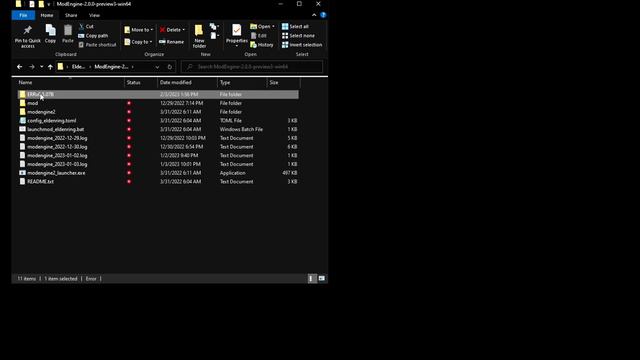The image size is (640, 360).
Task: Switch to details view in status bar
Action: click(312, 278)
